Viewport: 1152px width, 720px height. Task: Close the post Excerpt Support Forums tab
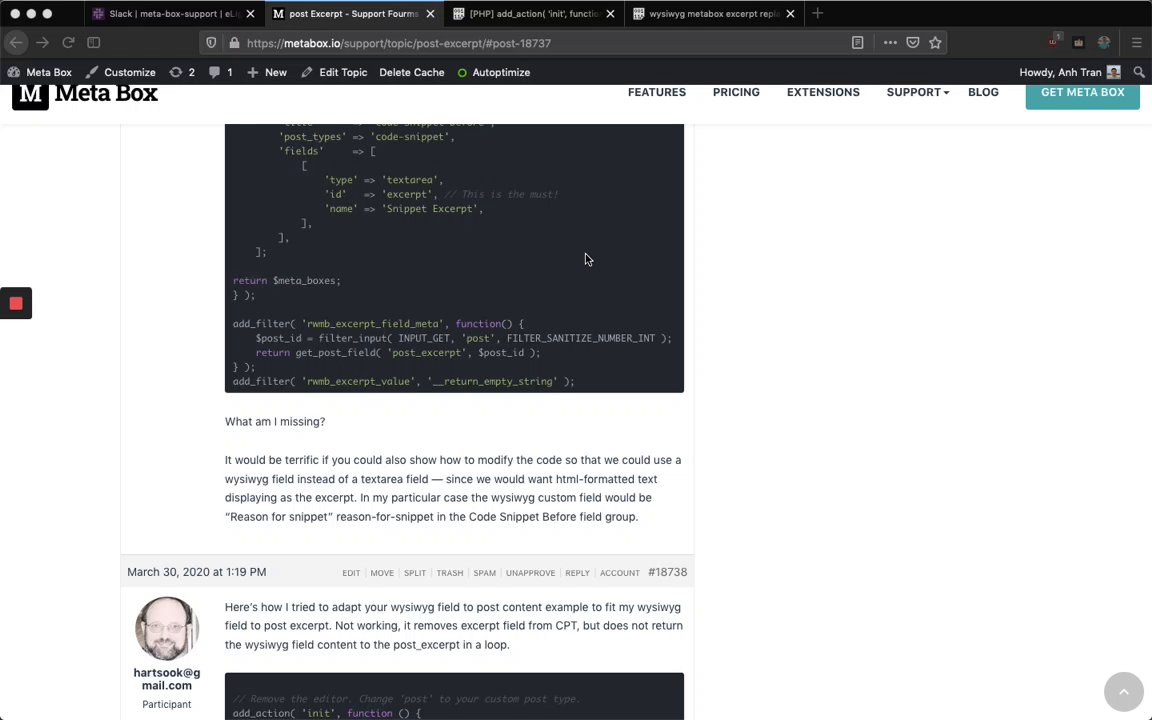coord(431,13)
